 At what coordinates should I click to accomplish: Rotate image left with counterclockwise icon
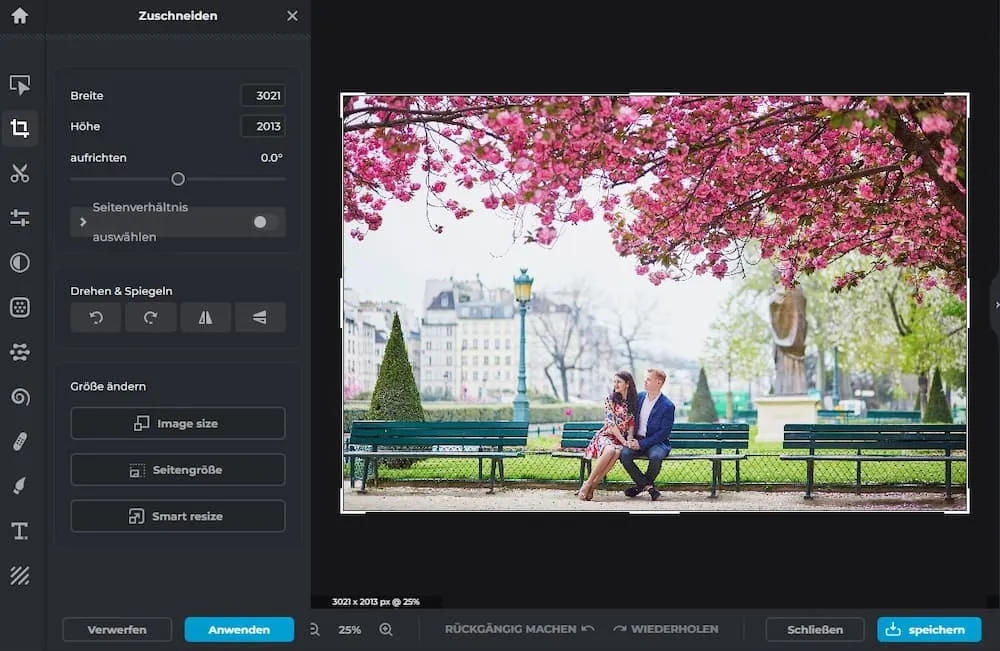pyautogui.click(x=96, y=317)
